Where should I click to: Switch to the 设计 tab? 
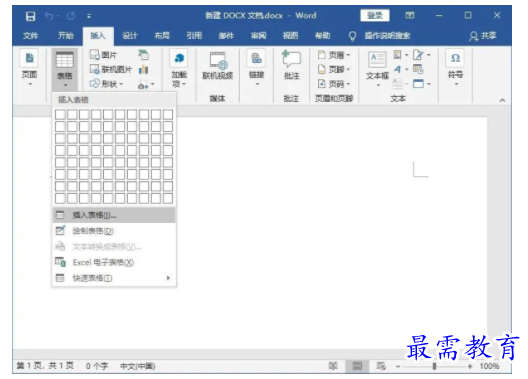click(x=130, y=36)
